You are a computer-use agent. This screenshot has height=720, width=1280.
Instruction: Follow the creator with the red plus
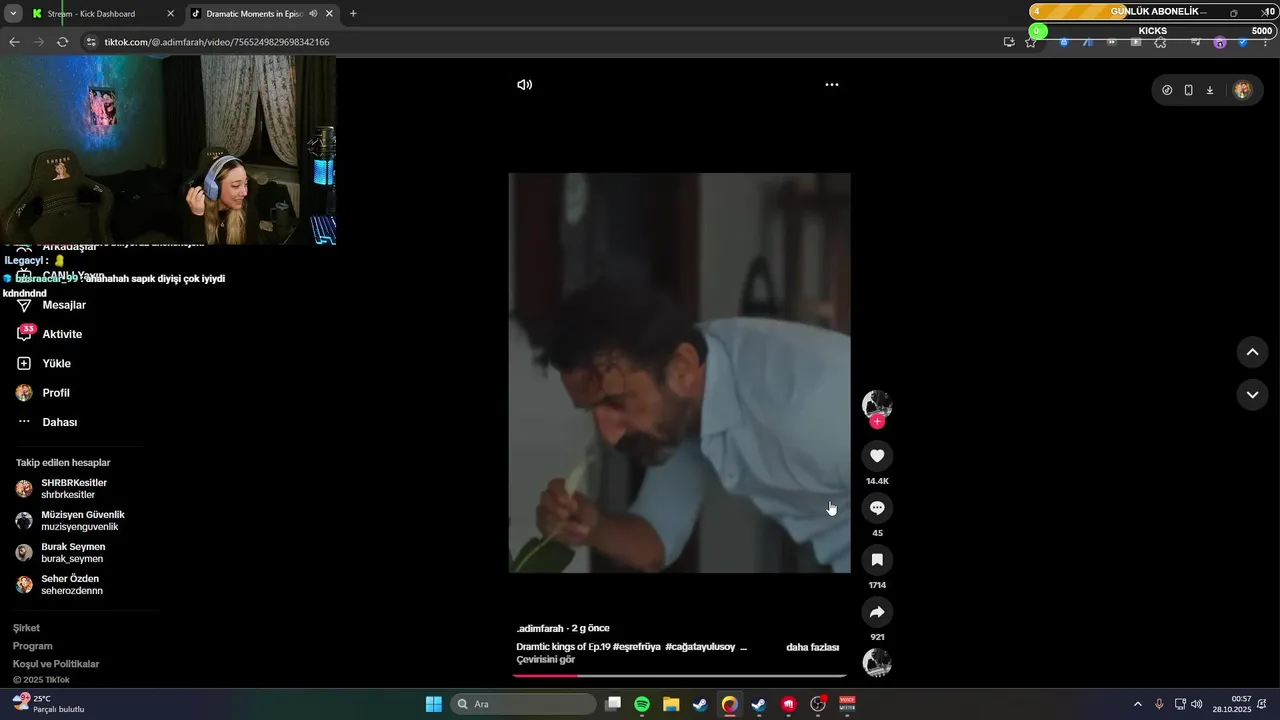[877, 422]
